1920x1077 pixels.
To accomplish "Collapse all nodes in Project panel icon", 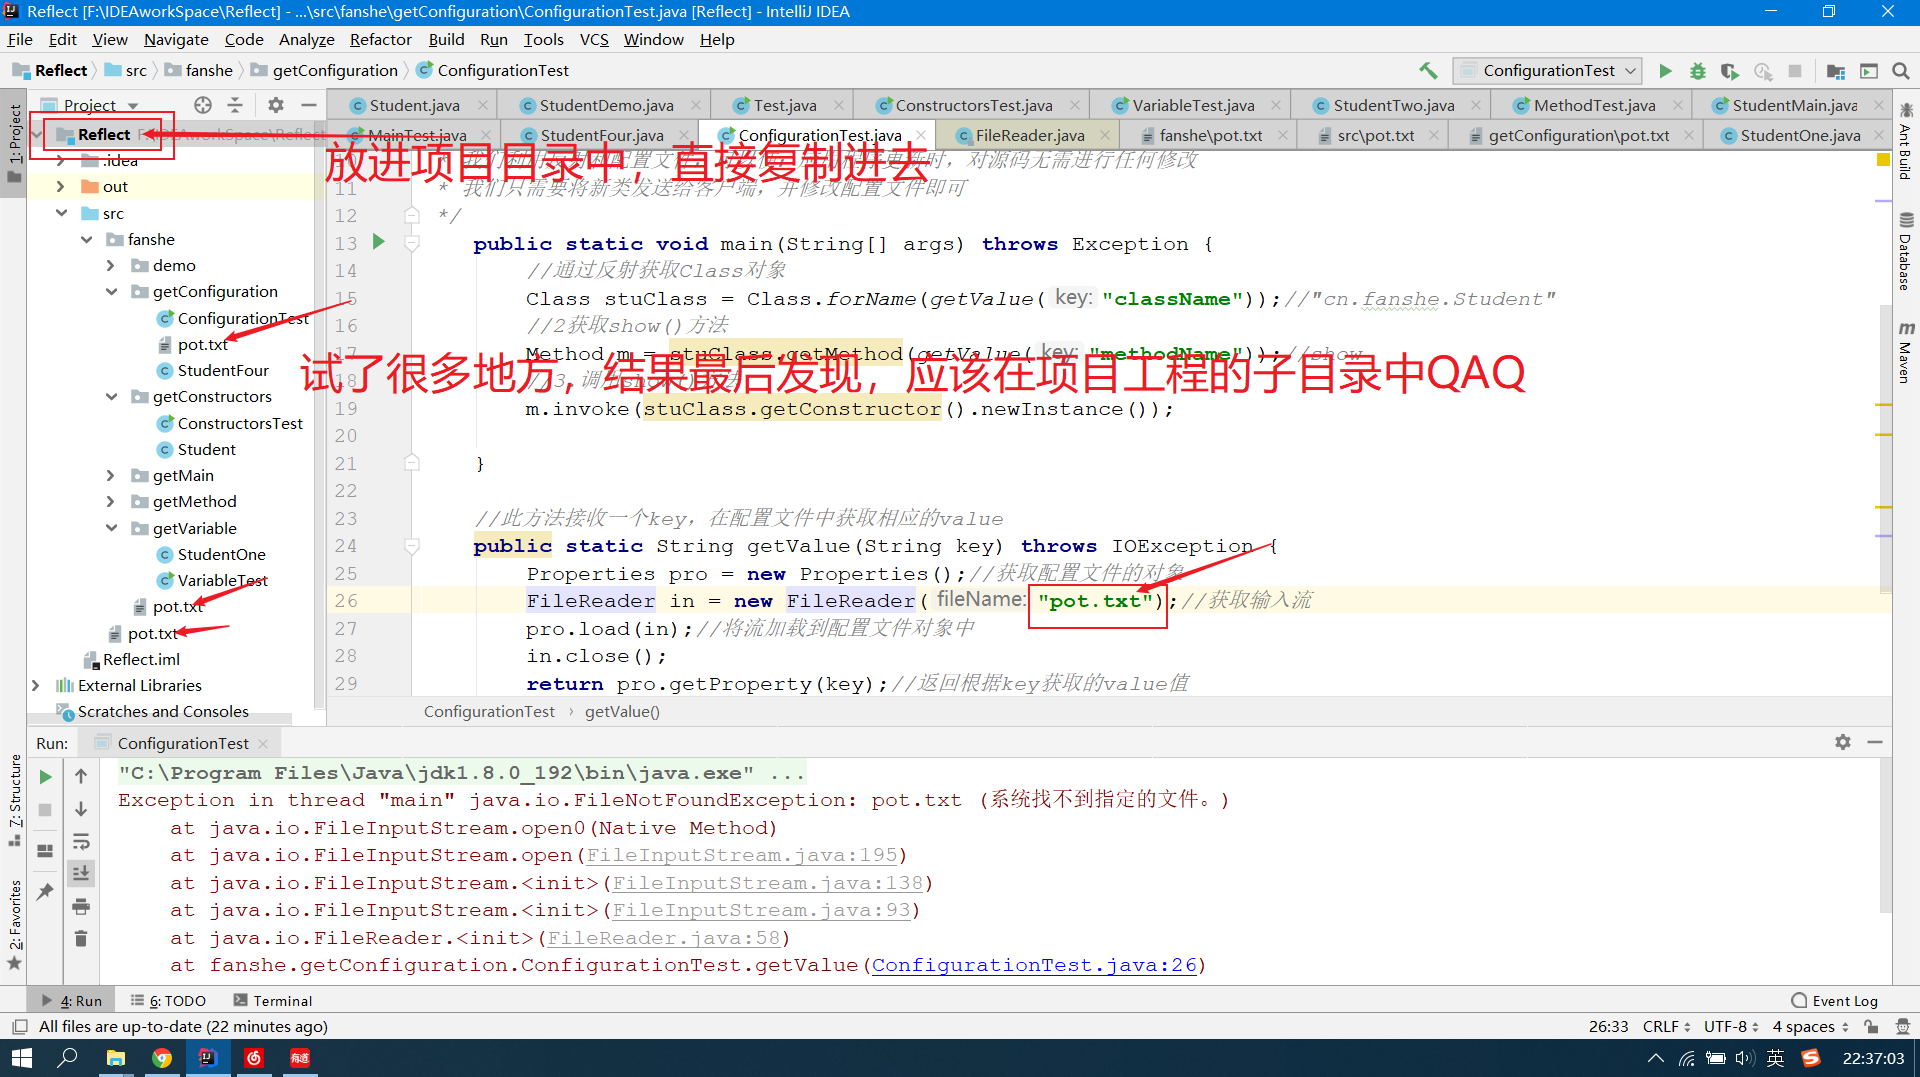I will click(236, 105).
